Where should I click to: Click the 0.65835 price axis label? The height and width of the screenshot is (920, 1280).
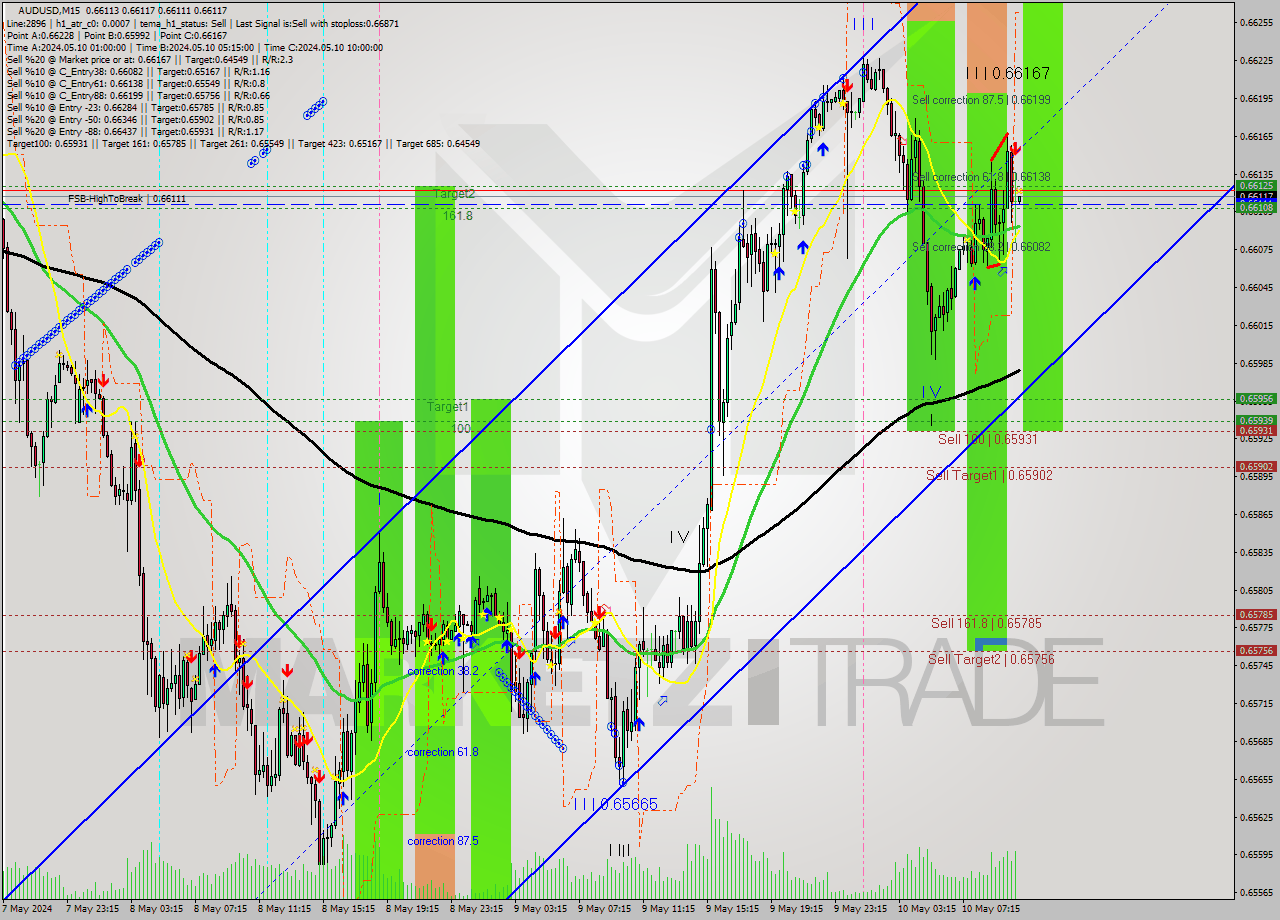[x=1256, y=552]
